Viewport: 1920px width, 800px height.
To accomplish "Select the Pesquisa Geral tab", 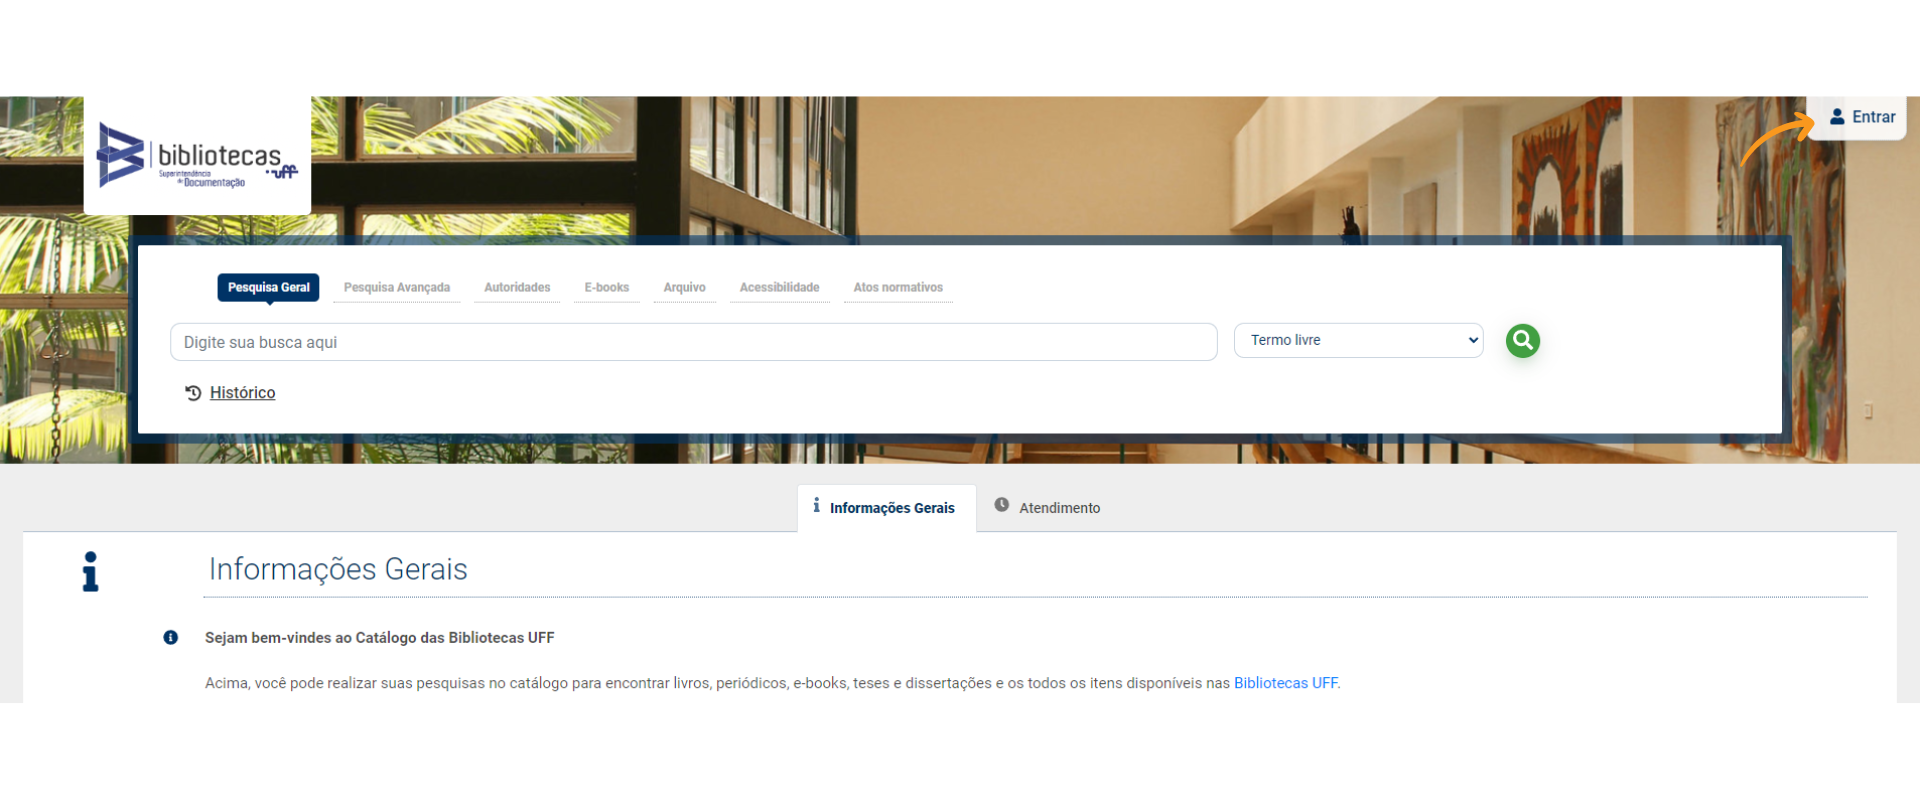I will tap(268, 288).
